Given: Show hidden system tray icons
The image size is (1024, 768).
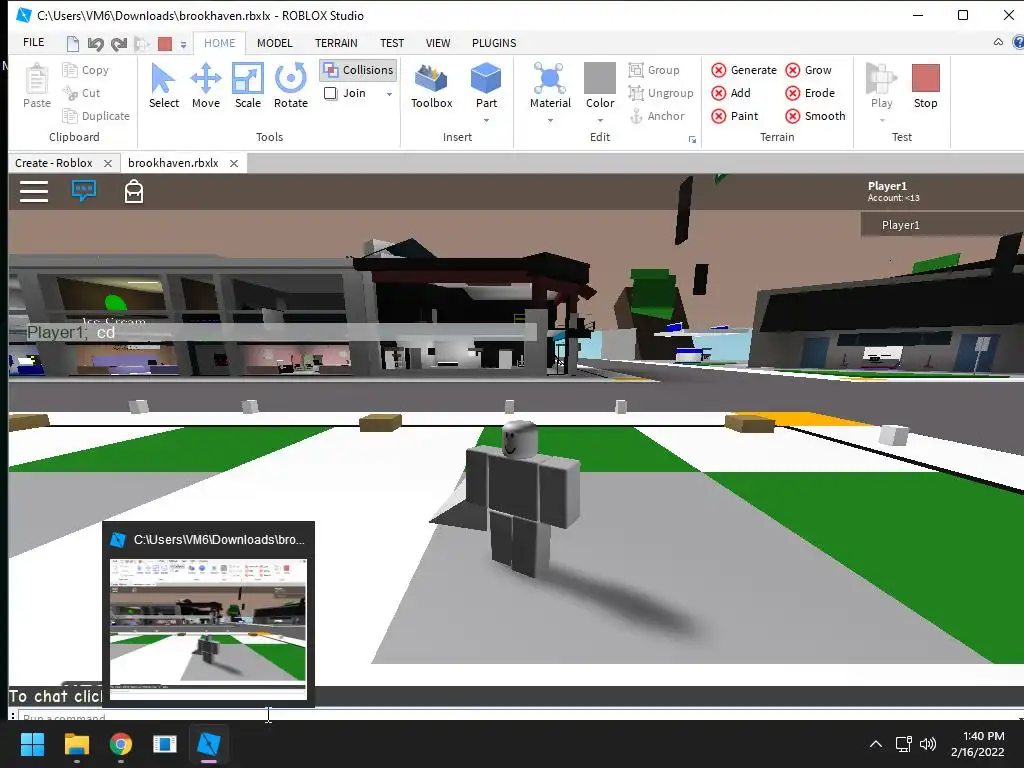Looking at the screenshot, I should [876, 744].
